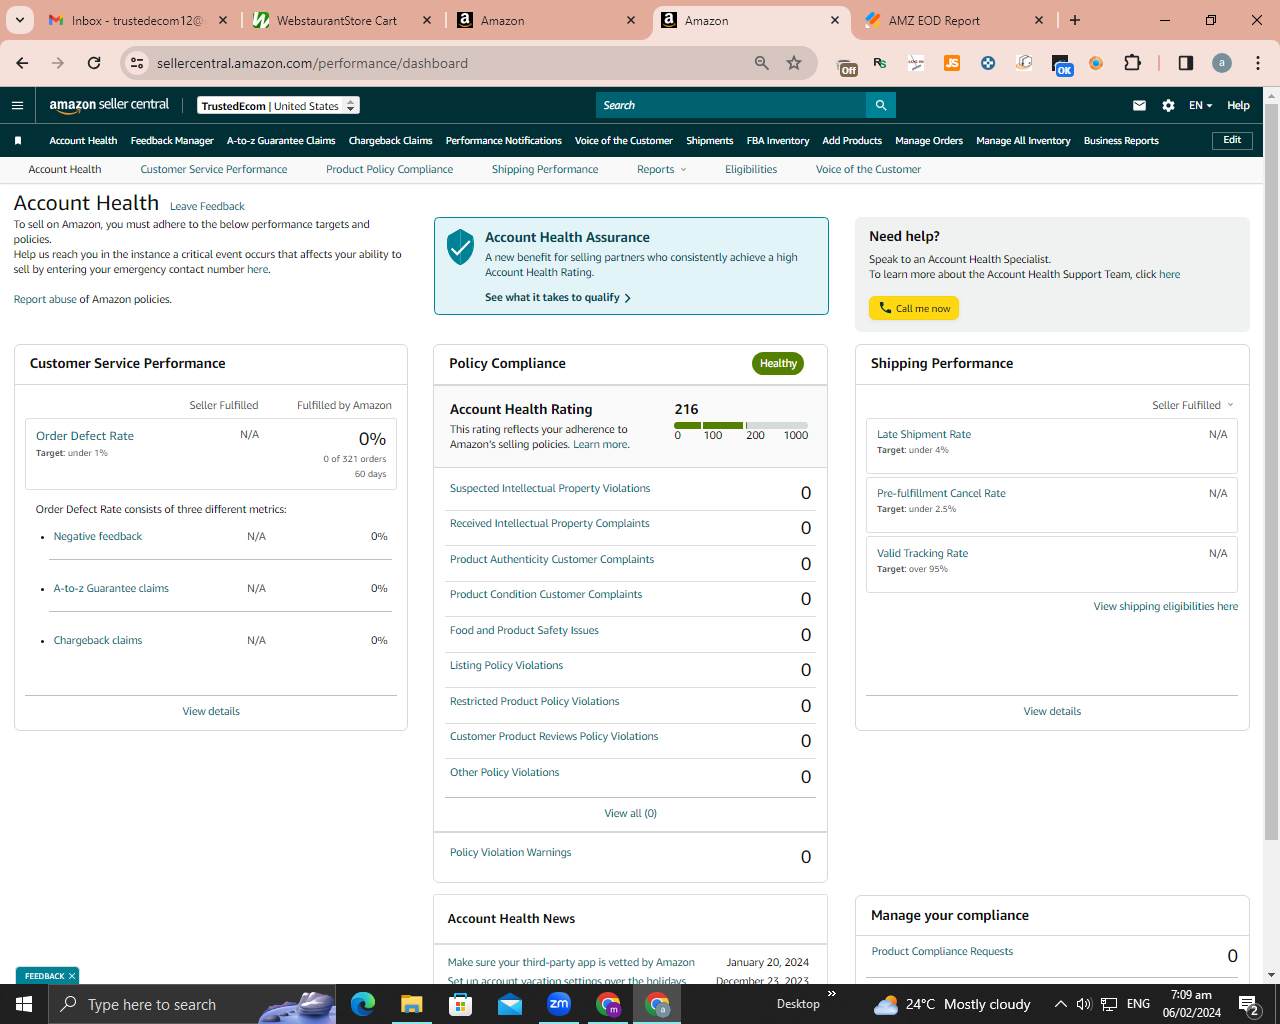Open the Shipping Performance tab
The image size is (1280, 1024).
[x=545, y=170]
